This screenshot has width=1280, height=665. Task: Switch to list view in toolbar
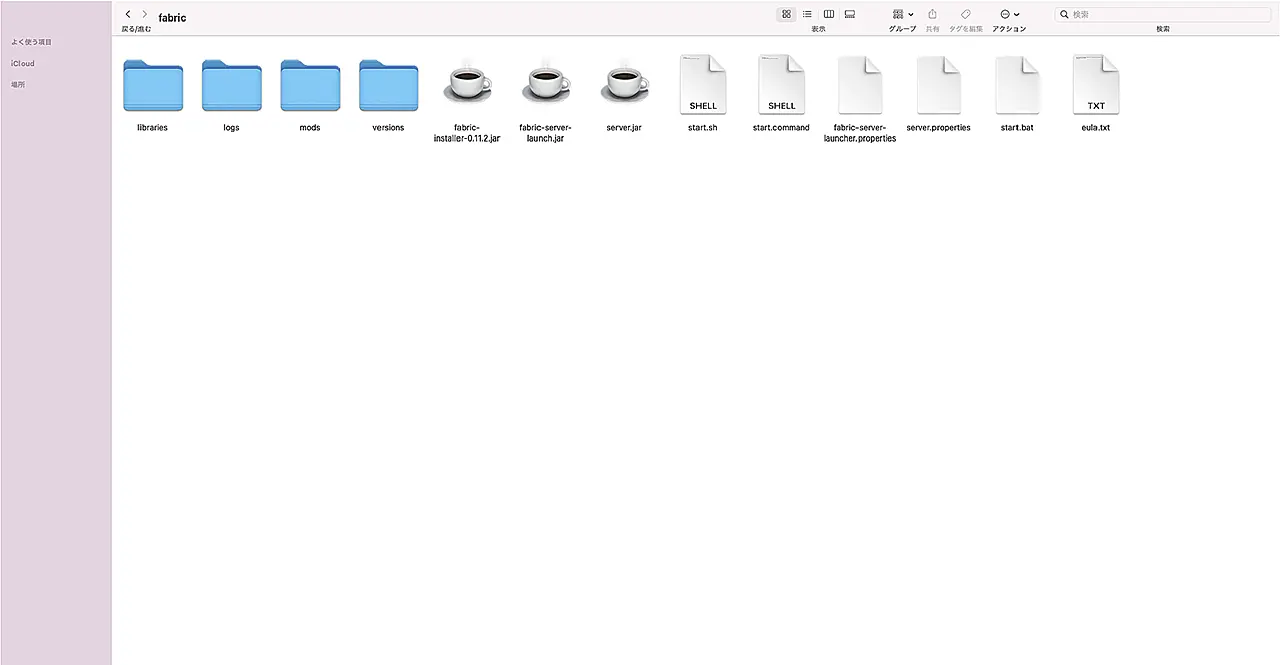pos(807,14)
